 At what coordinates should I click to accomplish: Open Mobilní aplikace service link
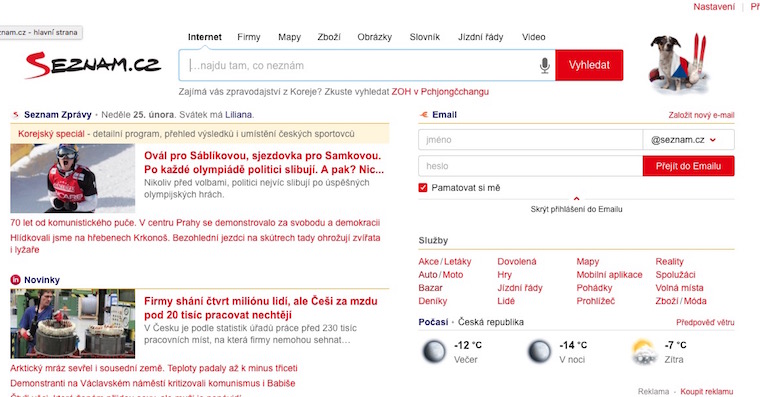point(609,274)
